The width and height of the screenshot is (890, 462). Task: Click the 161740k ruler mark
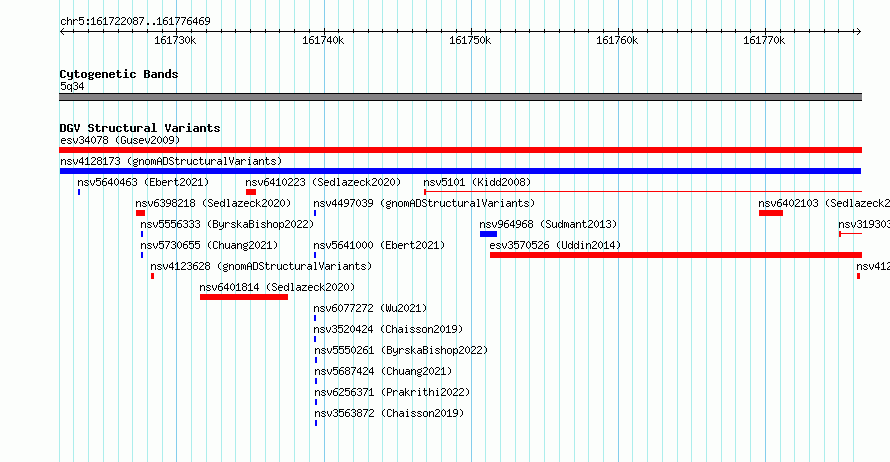coord(323,40)
